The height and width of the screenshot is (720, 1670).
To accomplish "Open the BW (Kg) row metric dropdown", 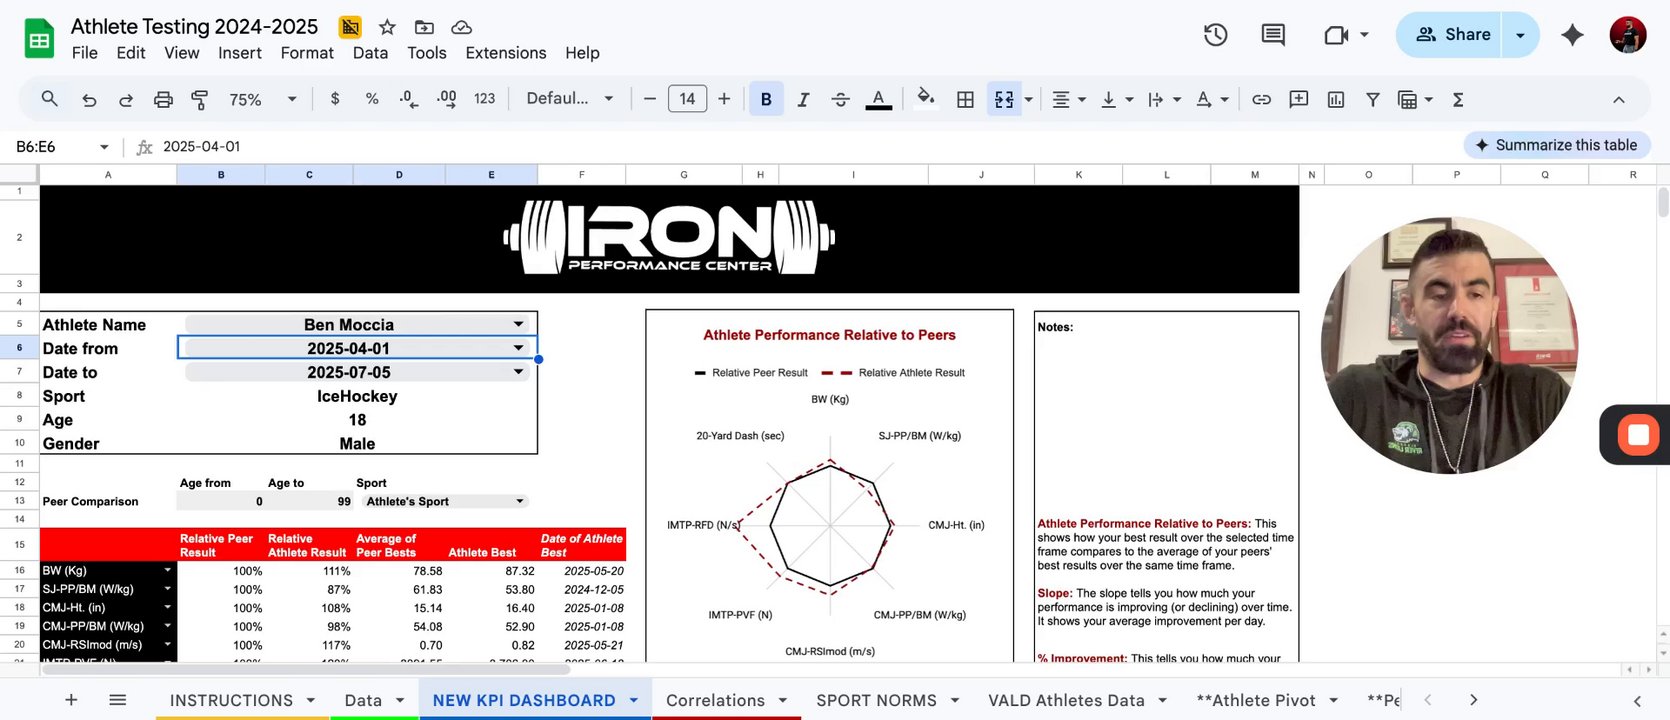I will point(167,570).
